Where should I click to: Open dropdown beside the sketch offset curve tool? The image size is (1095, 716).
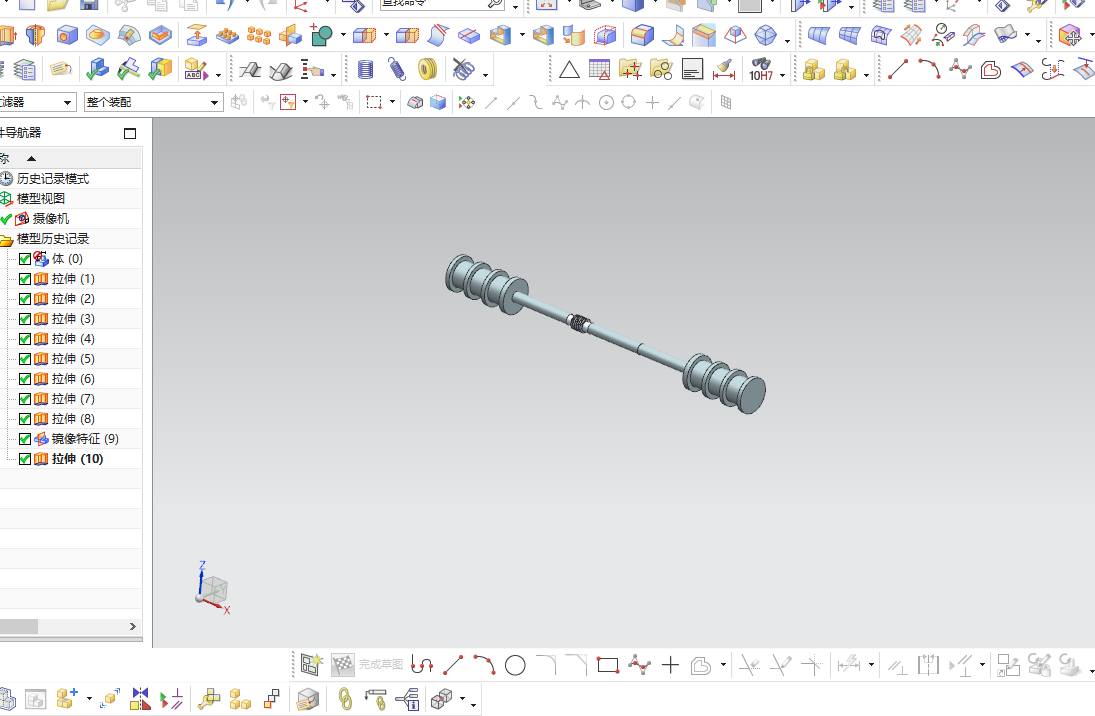pyautogui.click(x=723, y=665)
